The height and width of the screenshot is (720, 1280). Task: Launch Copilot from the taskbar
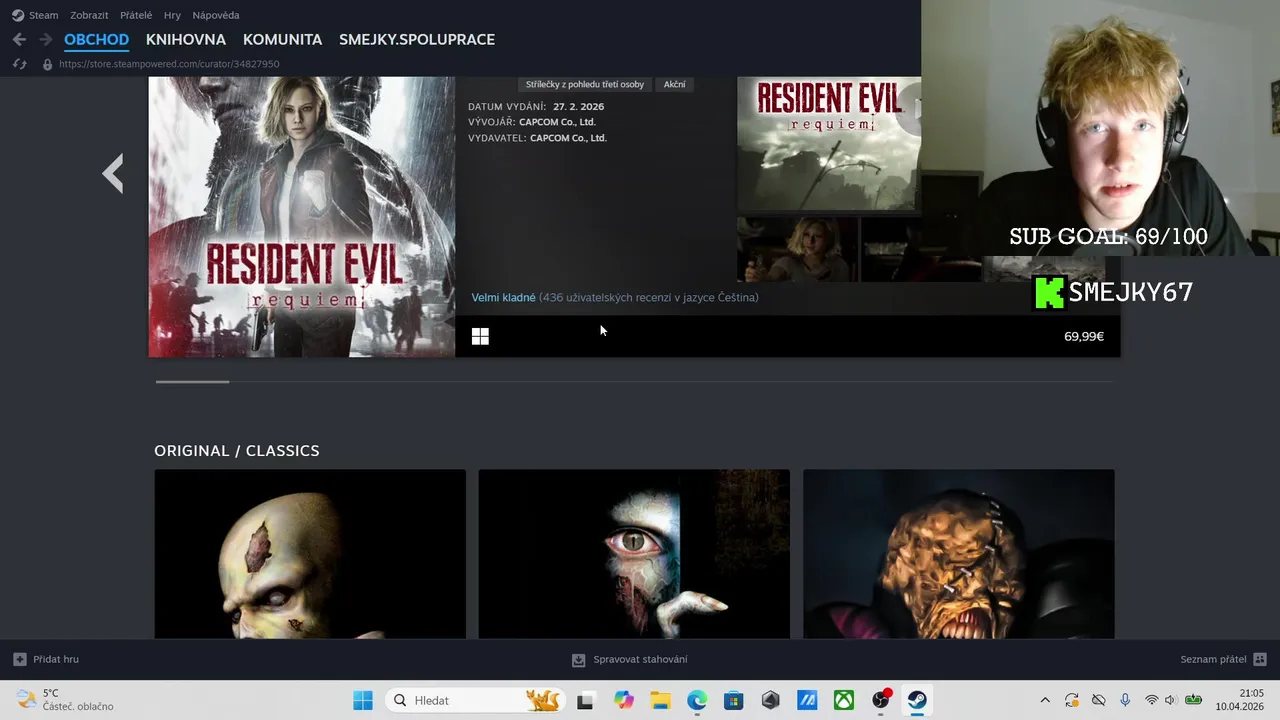(624, 700)
